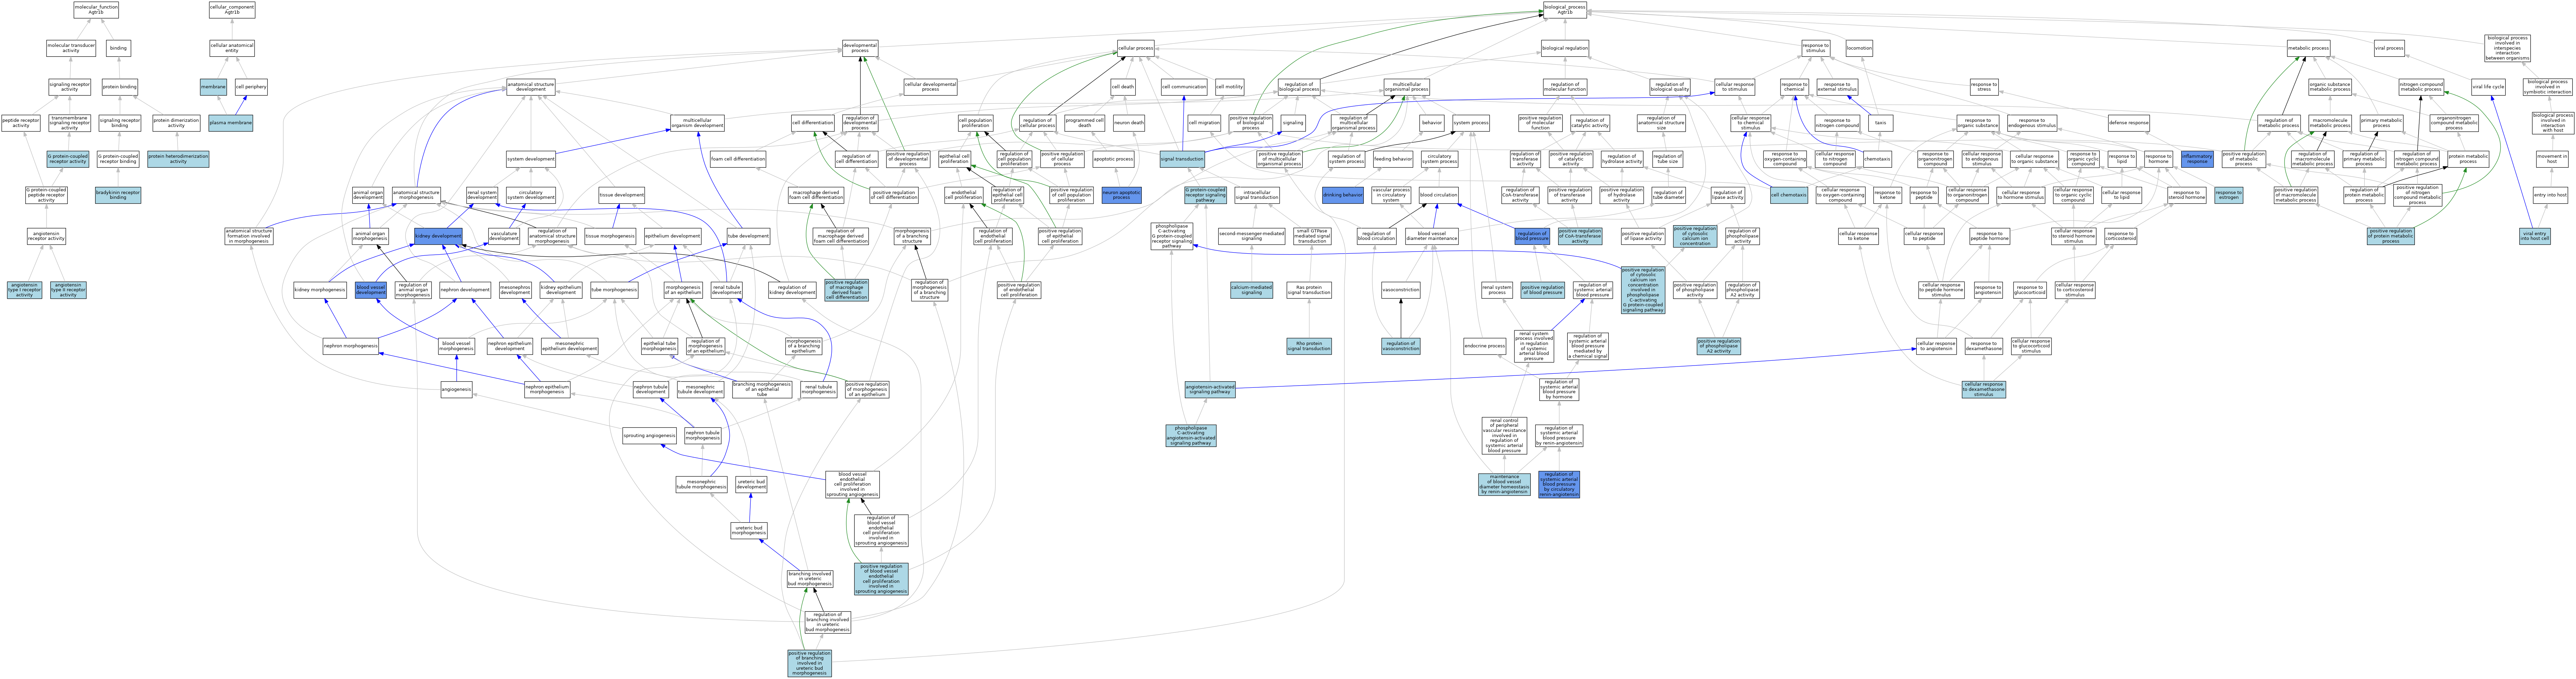Select the 'developmental process' node

[x=860, y=48]
